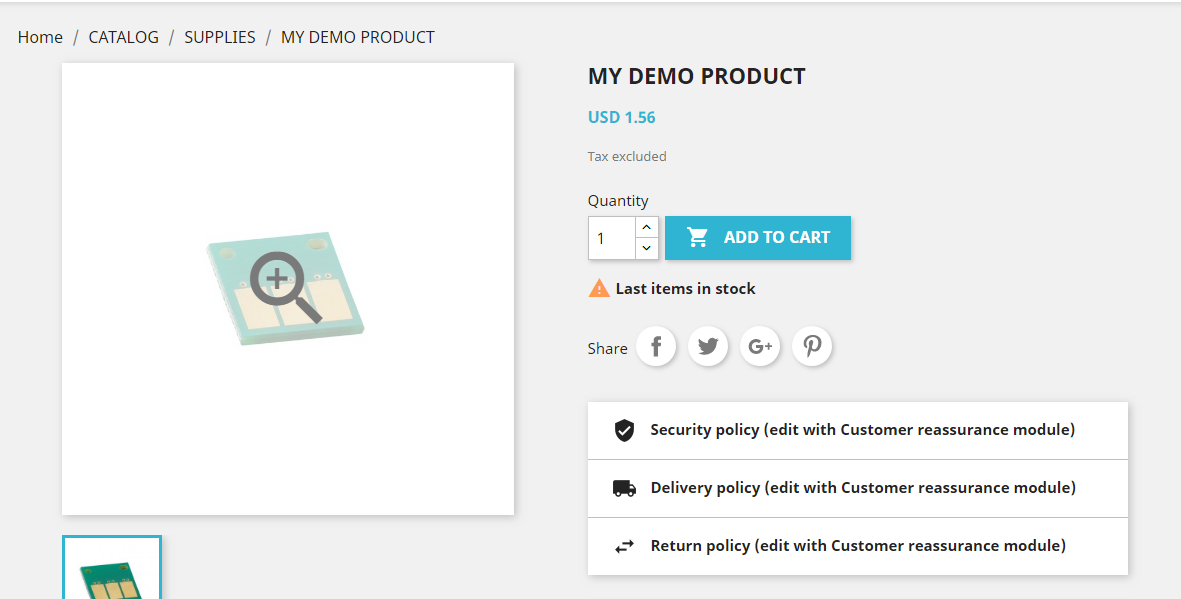The image size is (1181, 599).
Task: Navigate to Supplies breadcrumb link
Action: tap(220, 37)
